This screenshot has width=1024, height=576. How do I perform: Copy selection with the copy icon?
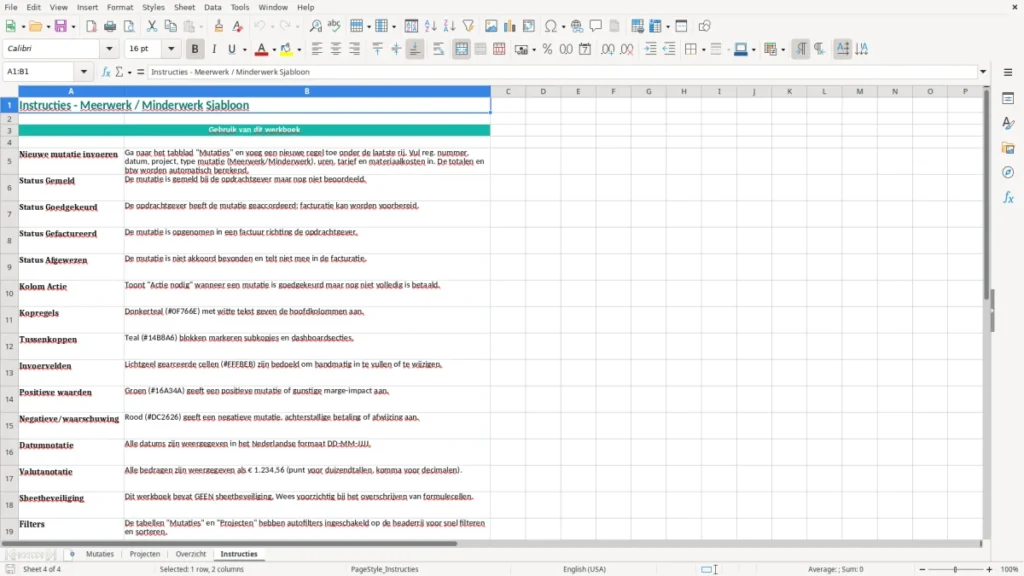(x=170, y=26)
